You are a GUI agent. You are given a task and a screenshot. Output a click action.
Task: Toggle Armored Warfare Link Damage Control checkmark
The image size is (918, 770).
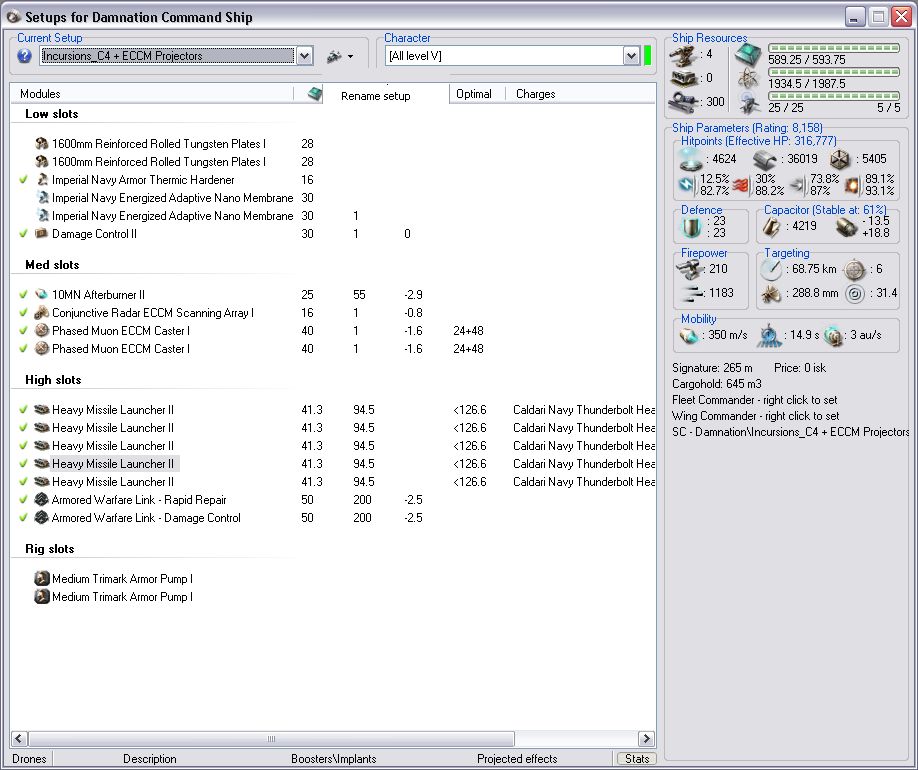(23, 518)
